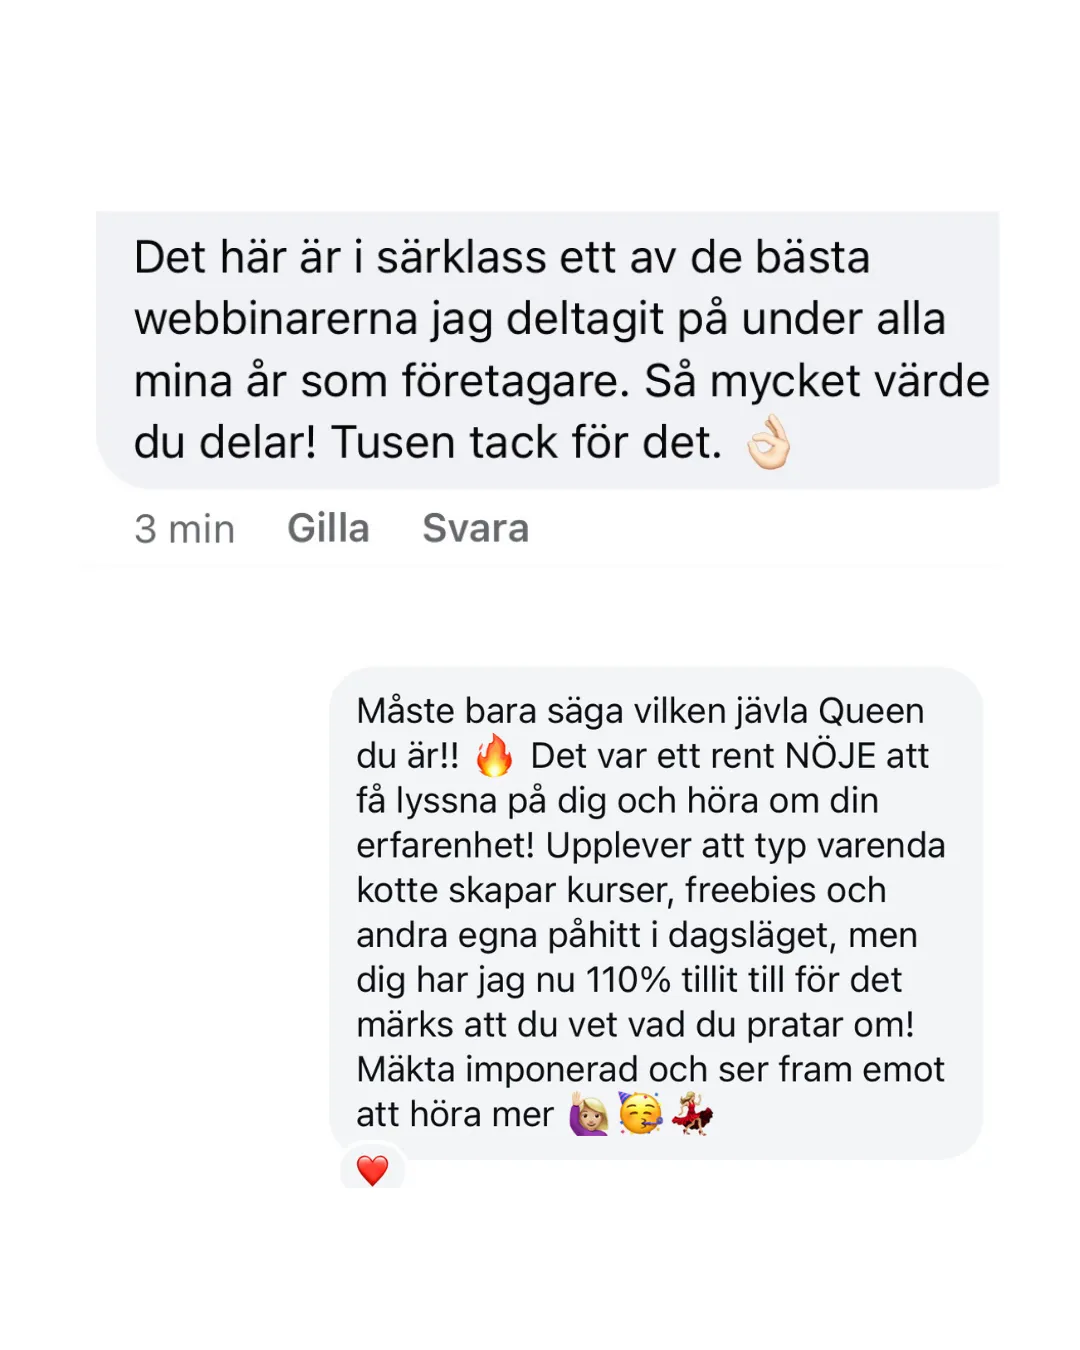
Task: Click the dancing woman emoji
Action: (692, 1114)
